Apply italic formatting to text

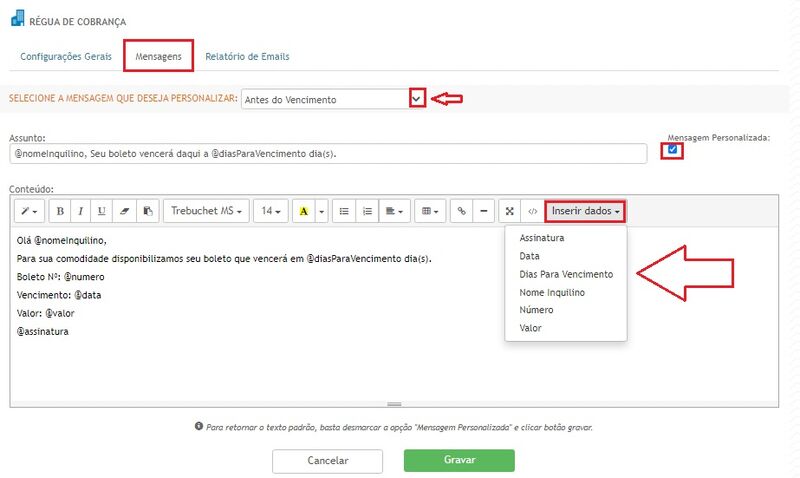click(81, 211)
